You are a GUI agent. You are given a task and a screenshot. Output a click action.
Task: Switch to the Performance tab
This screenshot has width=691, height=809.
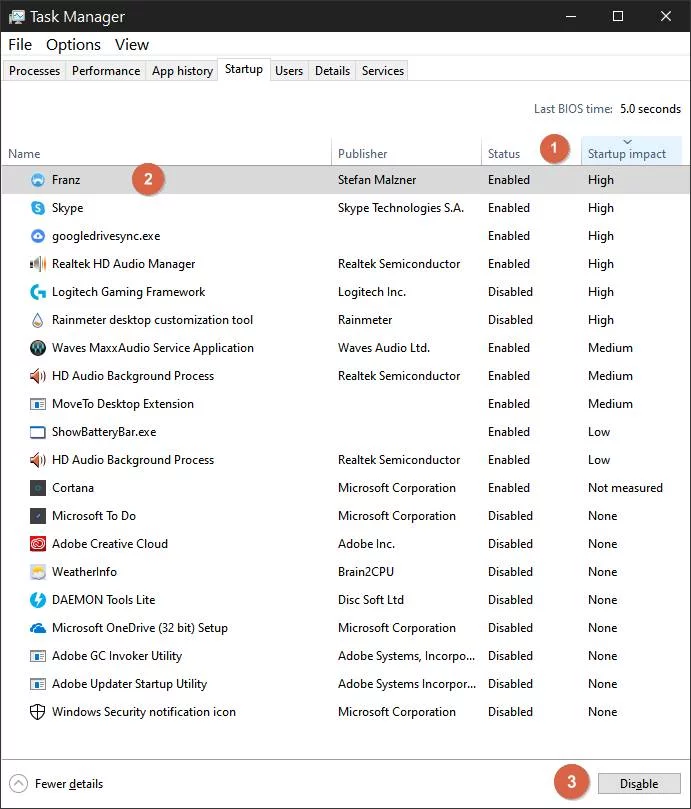click(106, 71)
